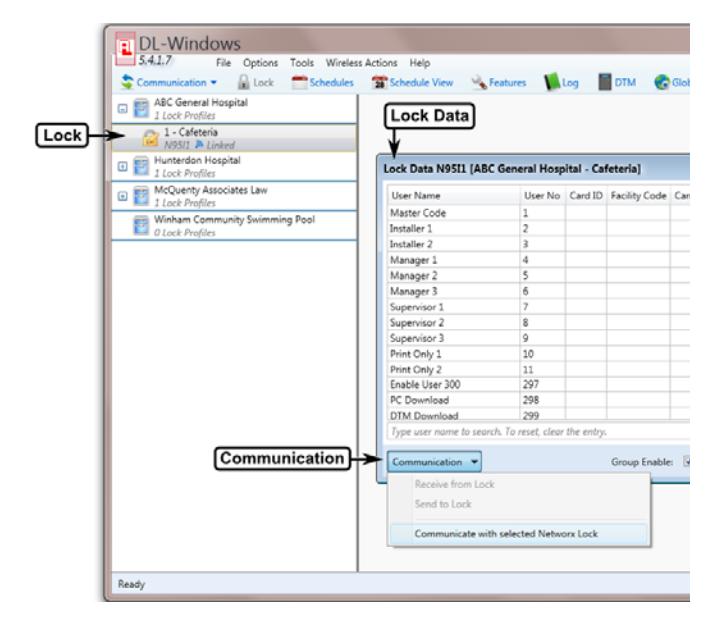718x629 pixels.
Task: Click the Lock Data N95I1 window title
Action: (x=512, y=169)
